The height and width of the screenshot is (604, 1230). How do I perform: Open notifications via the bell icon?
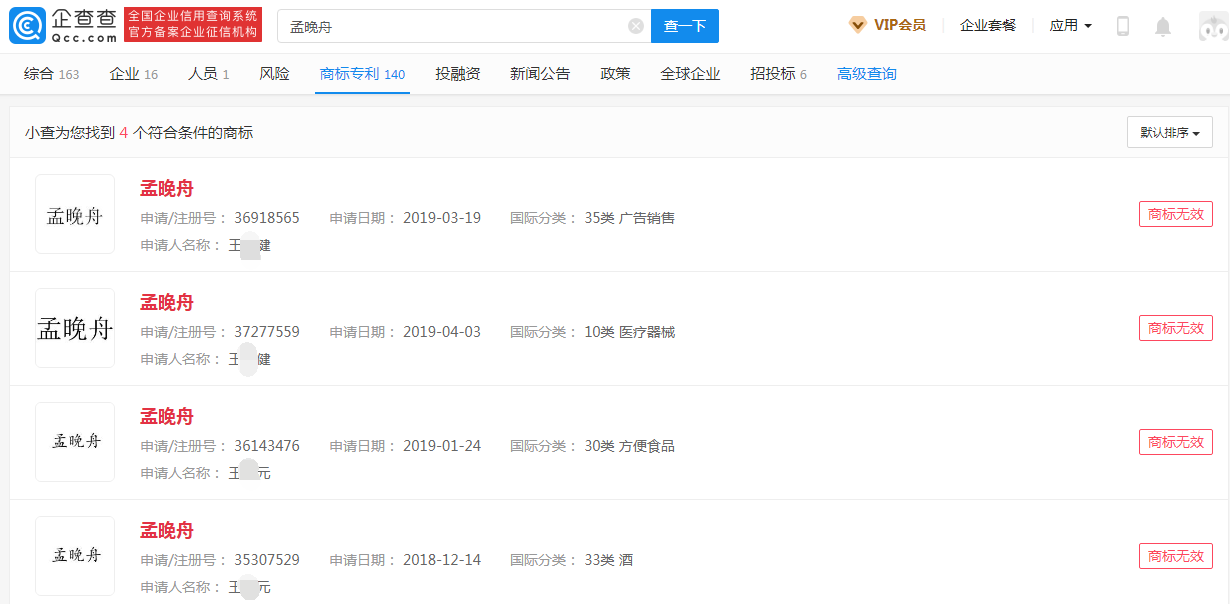1163,25
